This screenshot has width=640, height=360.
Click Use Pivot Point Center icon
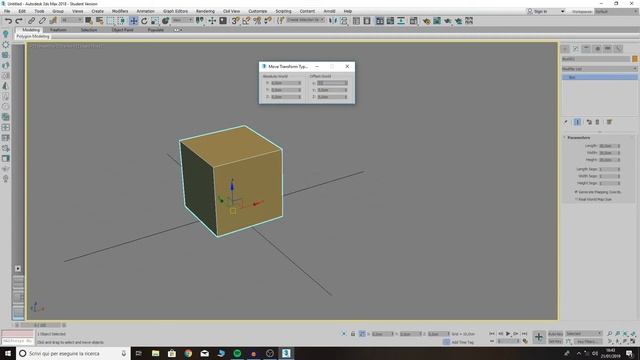coord(200,21)
